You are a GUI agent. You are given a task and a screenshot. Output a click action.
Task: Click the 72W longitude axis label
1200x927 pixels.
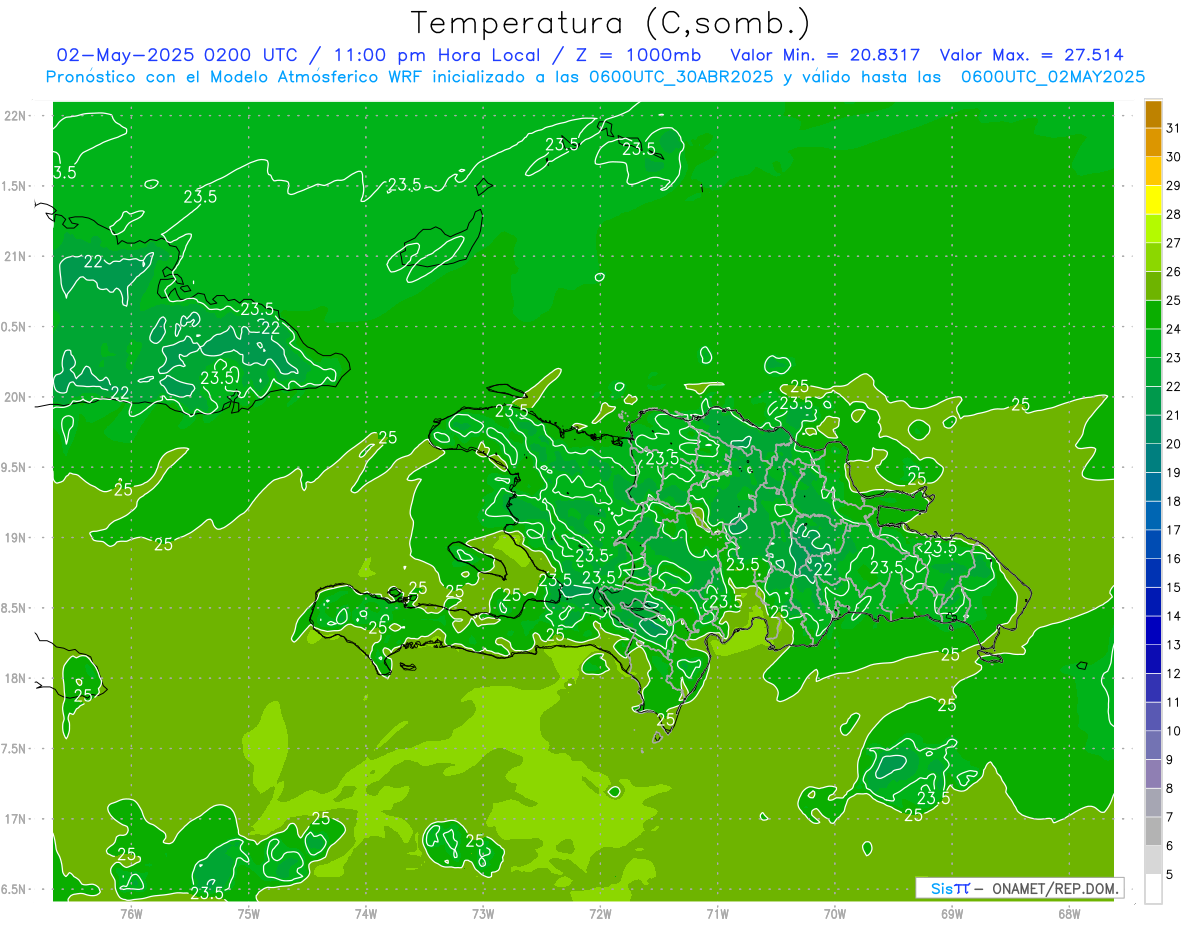(600, 913)
